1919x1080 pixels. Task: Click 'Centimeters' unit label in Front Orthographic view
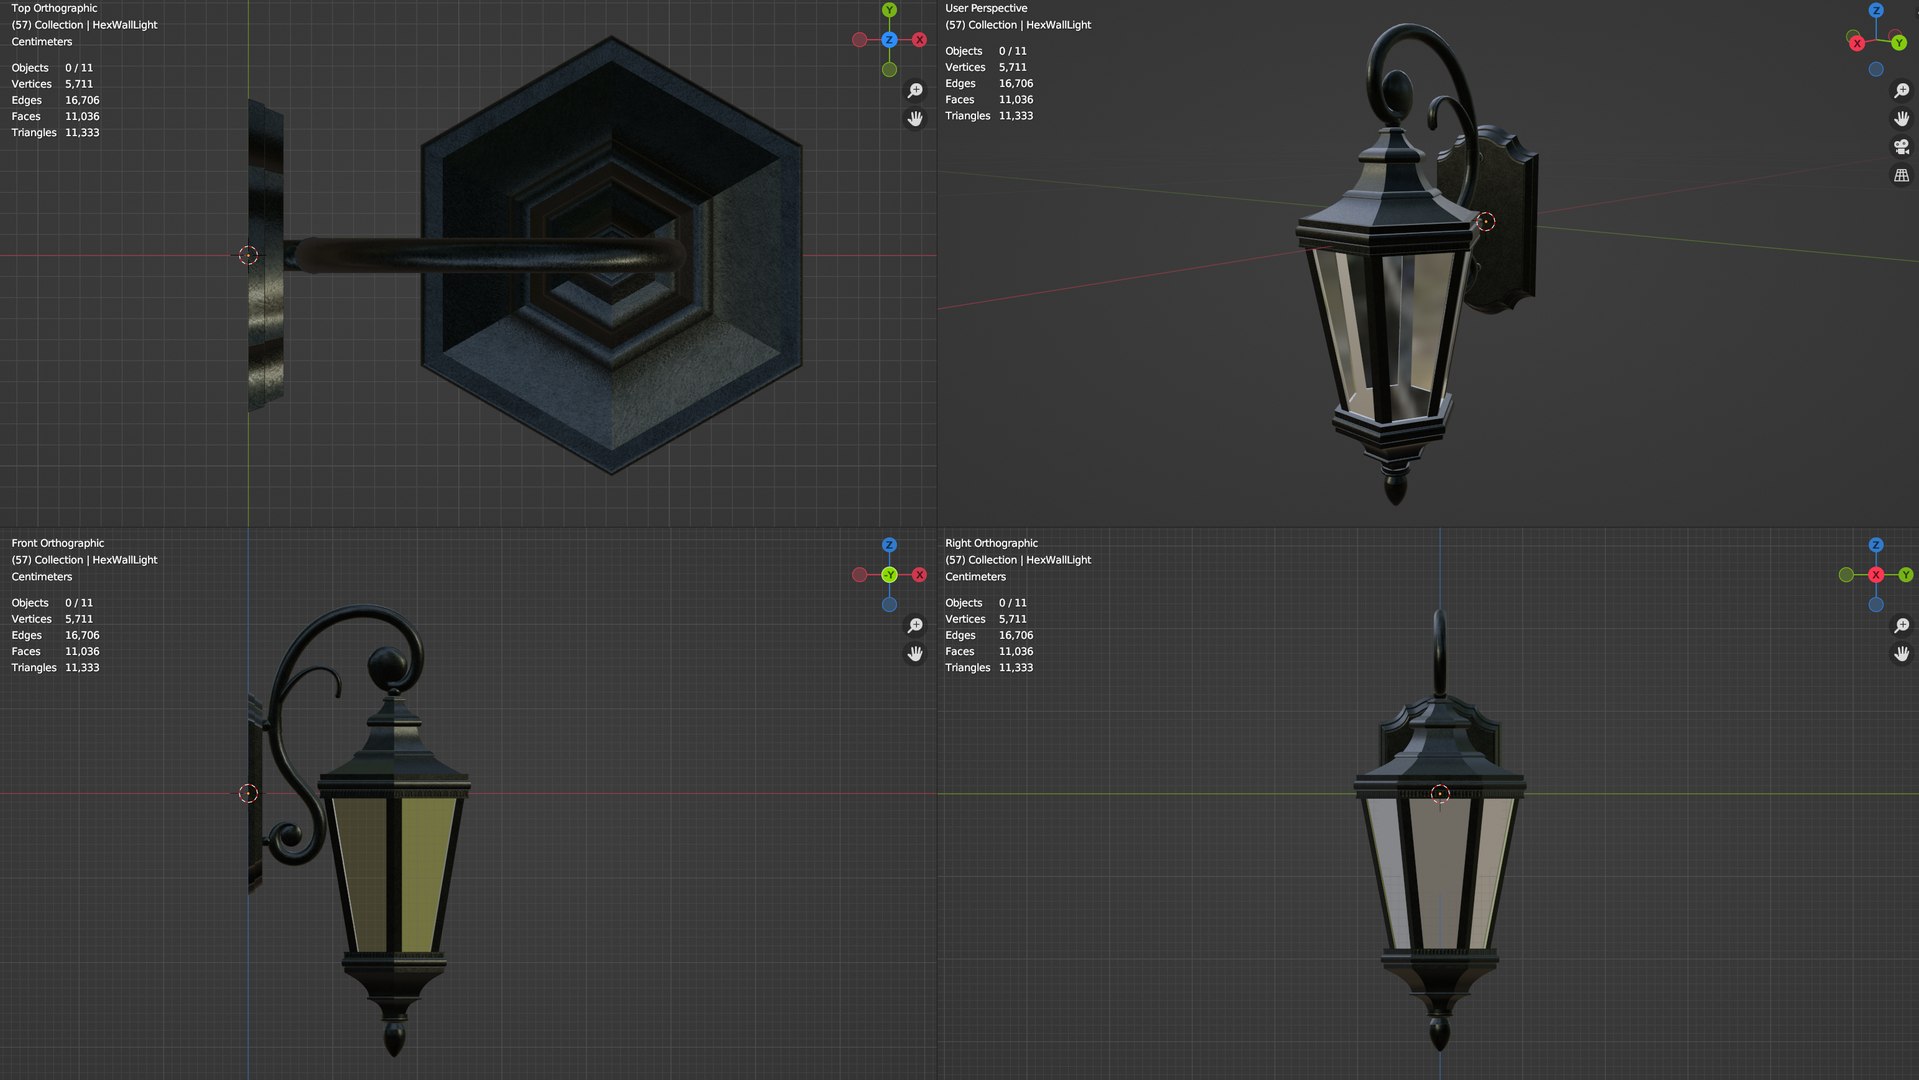click(x=42, y=577)
